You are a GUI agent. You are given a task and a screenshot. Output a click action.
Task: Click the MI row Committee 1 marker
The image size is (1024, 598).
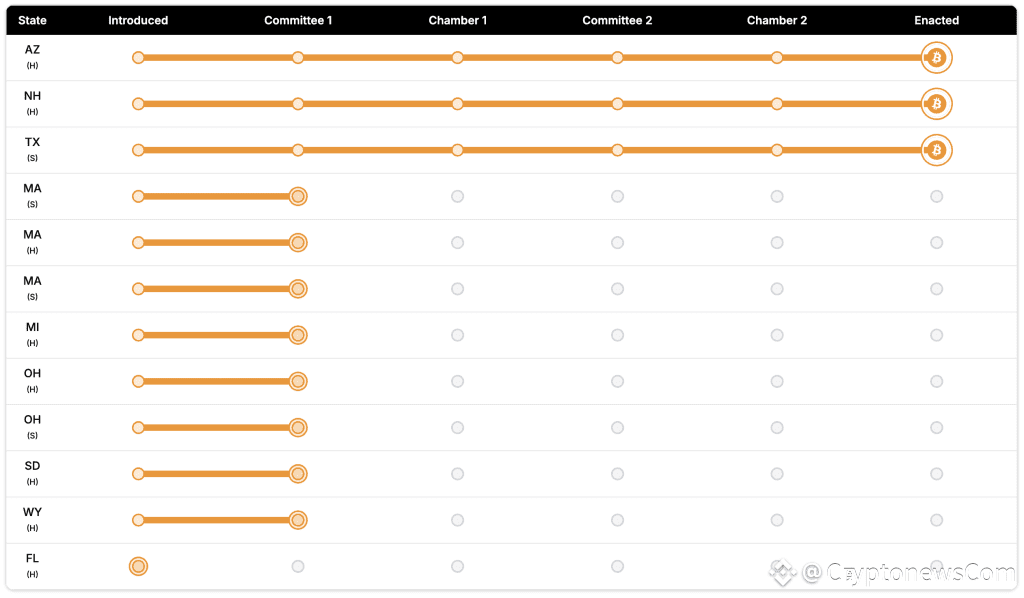(297, 335)
